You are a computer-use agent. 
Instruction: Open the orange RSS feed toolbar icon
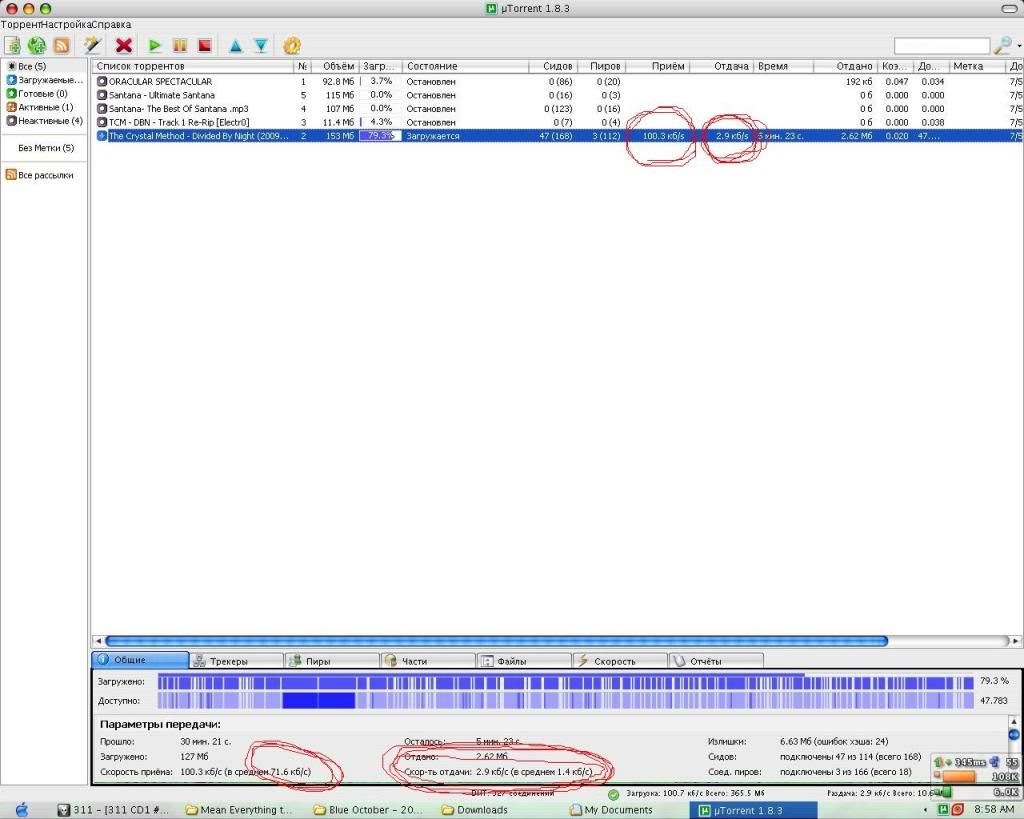[x=61, y=45]
